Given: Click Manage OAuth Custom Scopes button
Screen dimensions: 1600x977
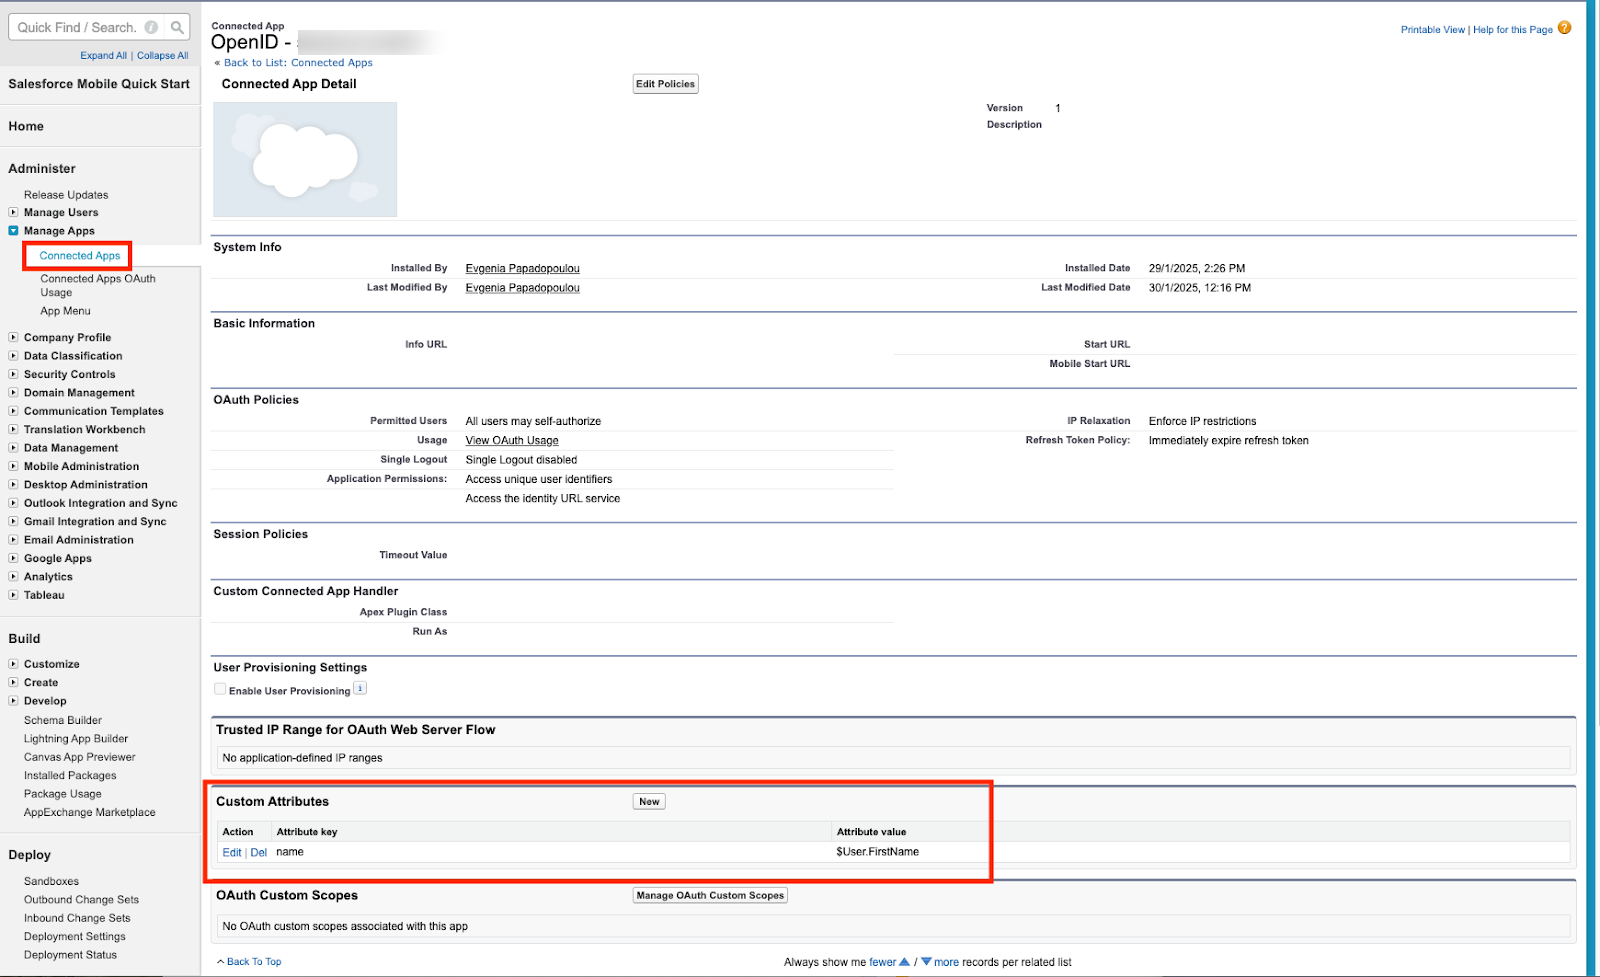Looking at the screenshot, I should (x=710, y=895).
